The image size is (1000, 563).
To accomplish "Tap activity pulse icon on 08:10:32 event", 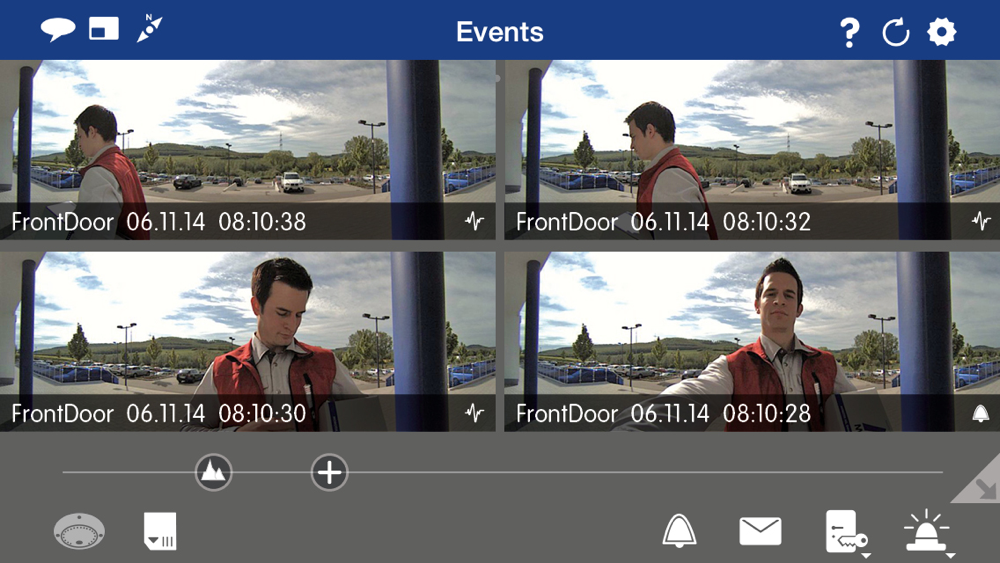I will point(981,221).
